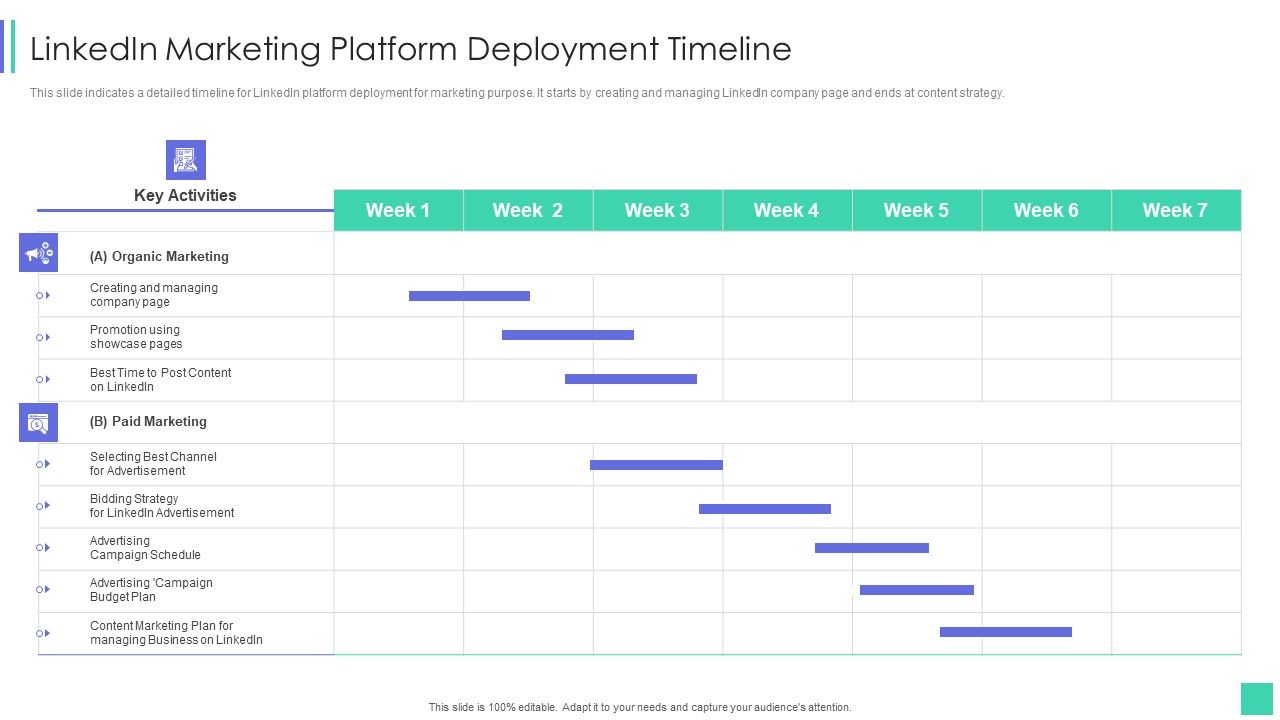Click bullet marker beside Selecting Best Channel for Advertisement
This screenshot has height=720, width=1280.
point(43,464)
